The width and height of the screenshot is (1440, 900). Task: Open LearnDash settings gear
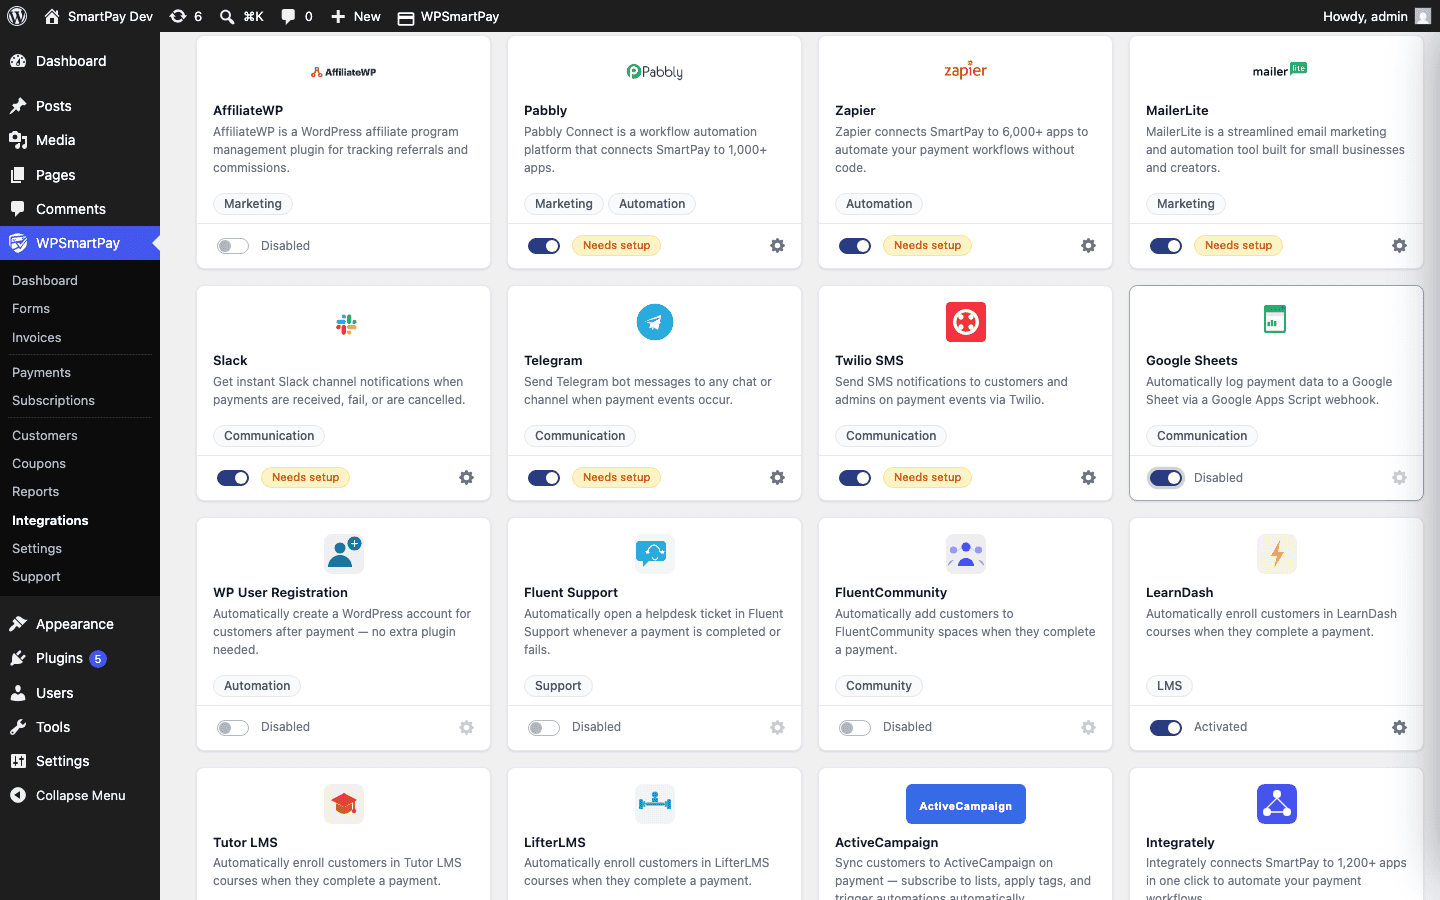click(x=1399, y=728)
